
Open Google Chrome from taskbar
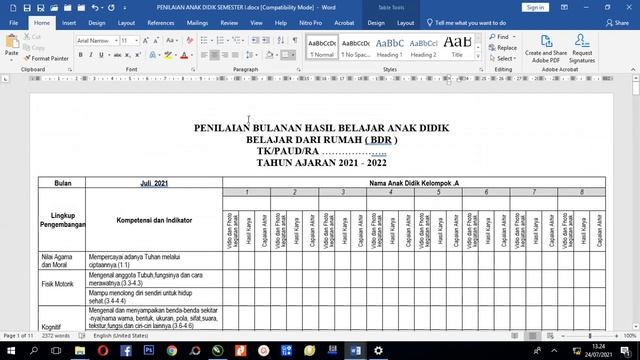(x=172, y=350)
